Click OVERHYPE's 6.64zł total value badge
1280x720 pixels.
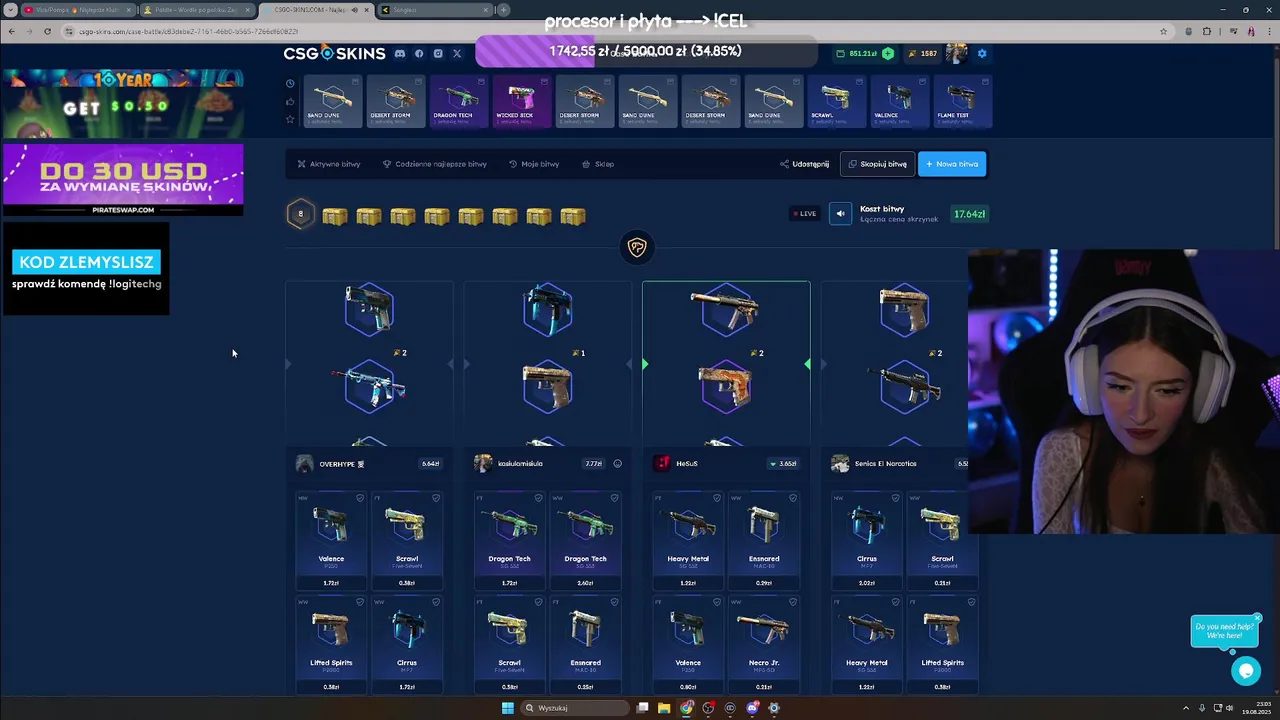429,463
